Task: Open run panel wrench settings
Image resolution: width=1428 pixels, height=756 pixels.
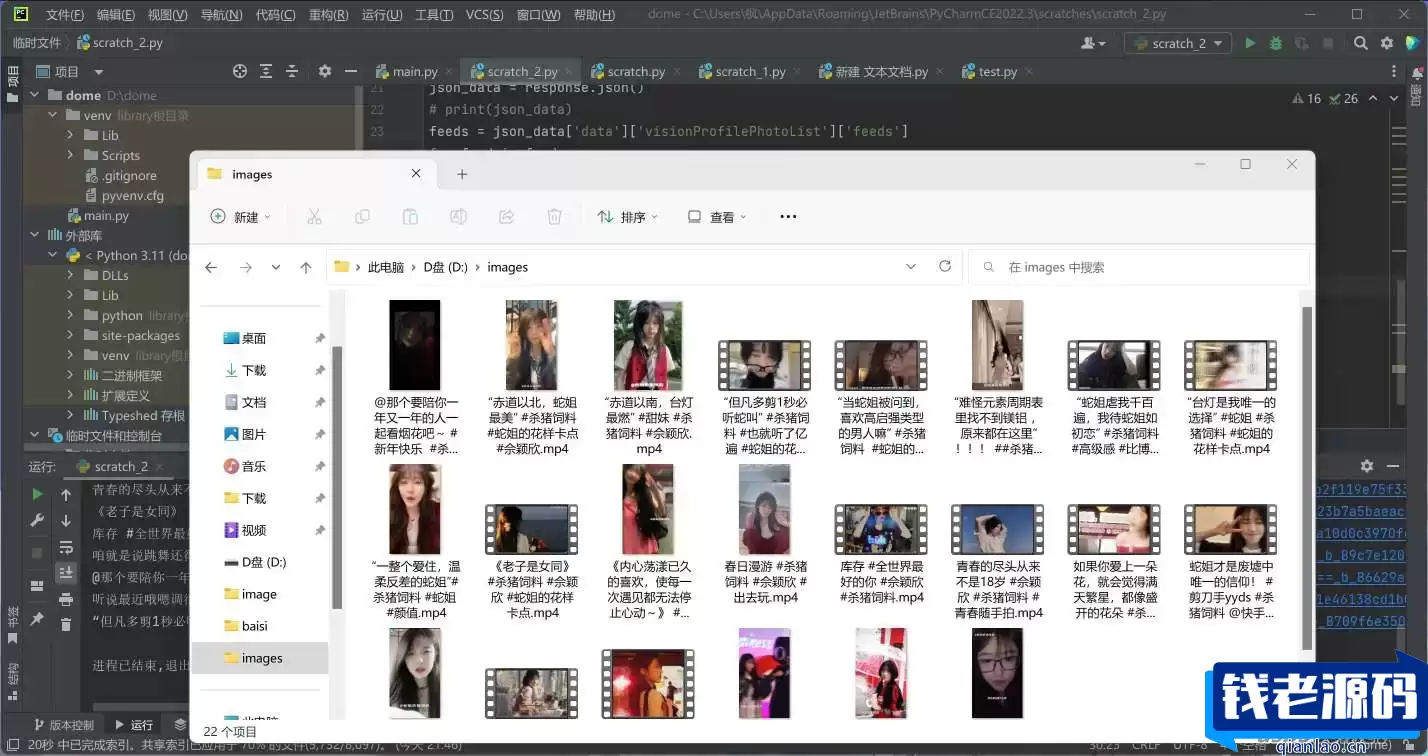Action: [37, 520]
